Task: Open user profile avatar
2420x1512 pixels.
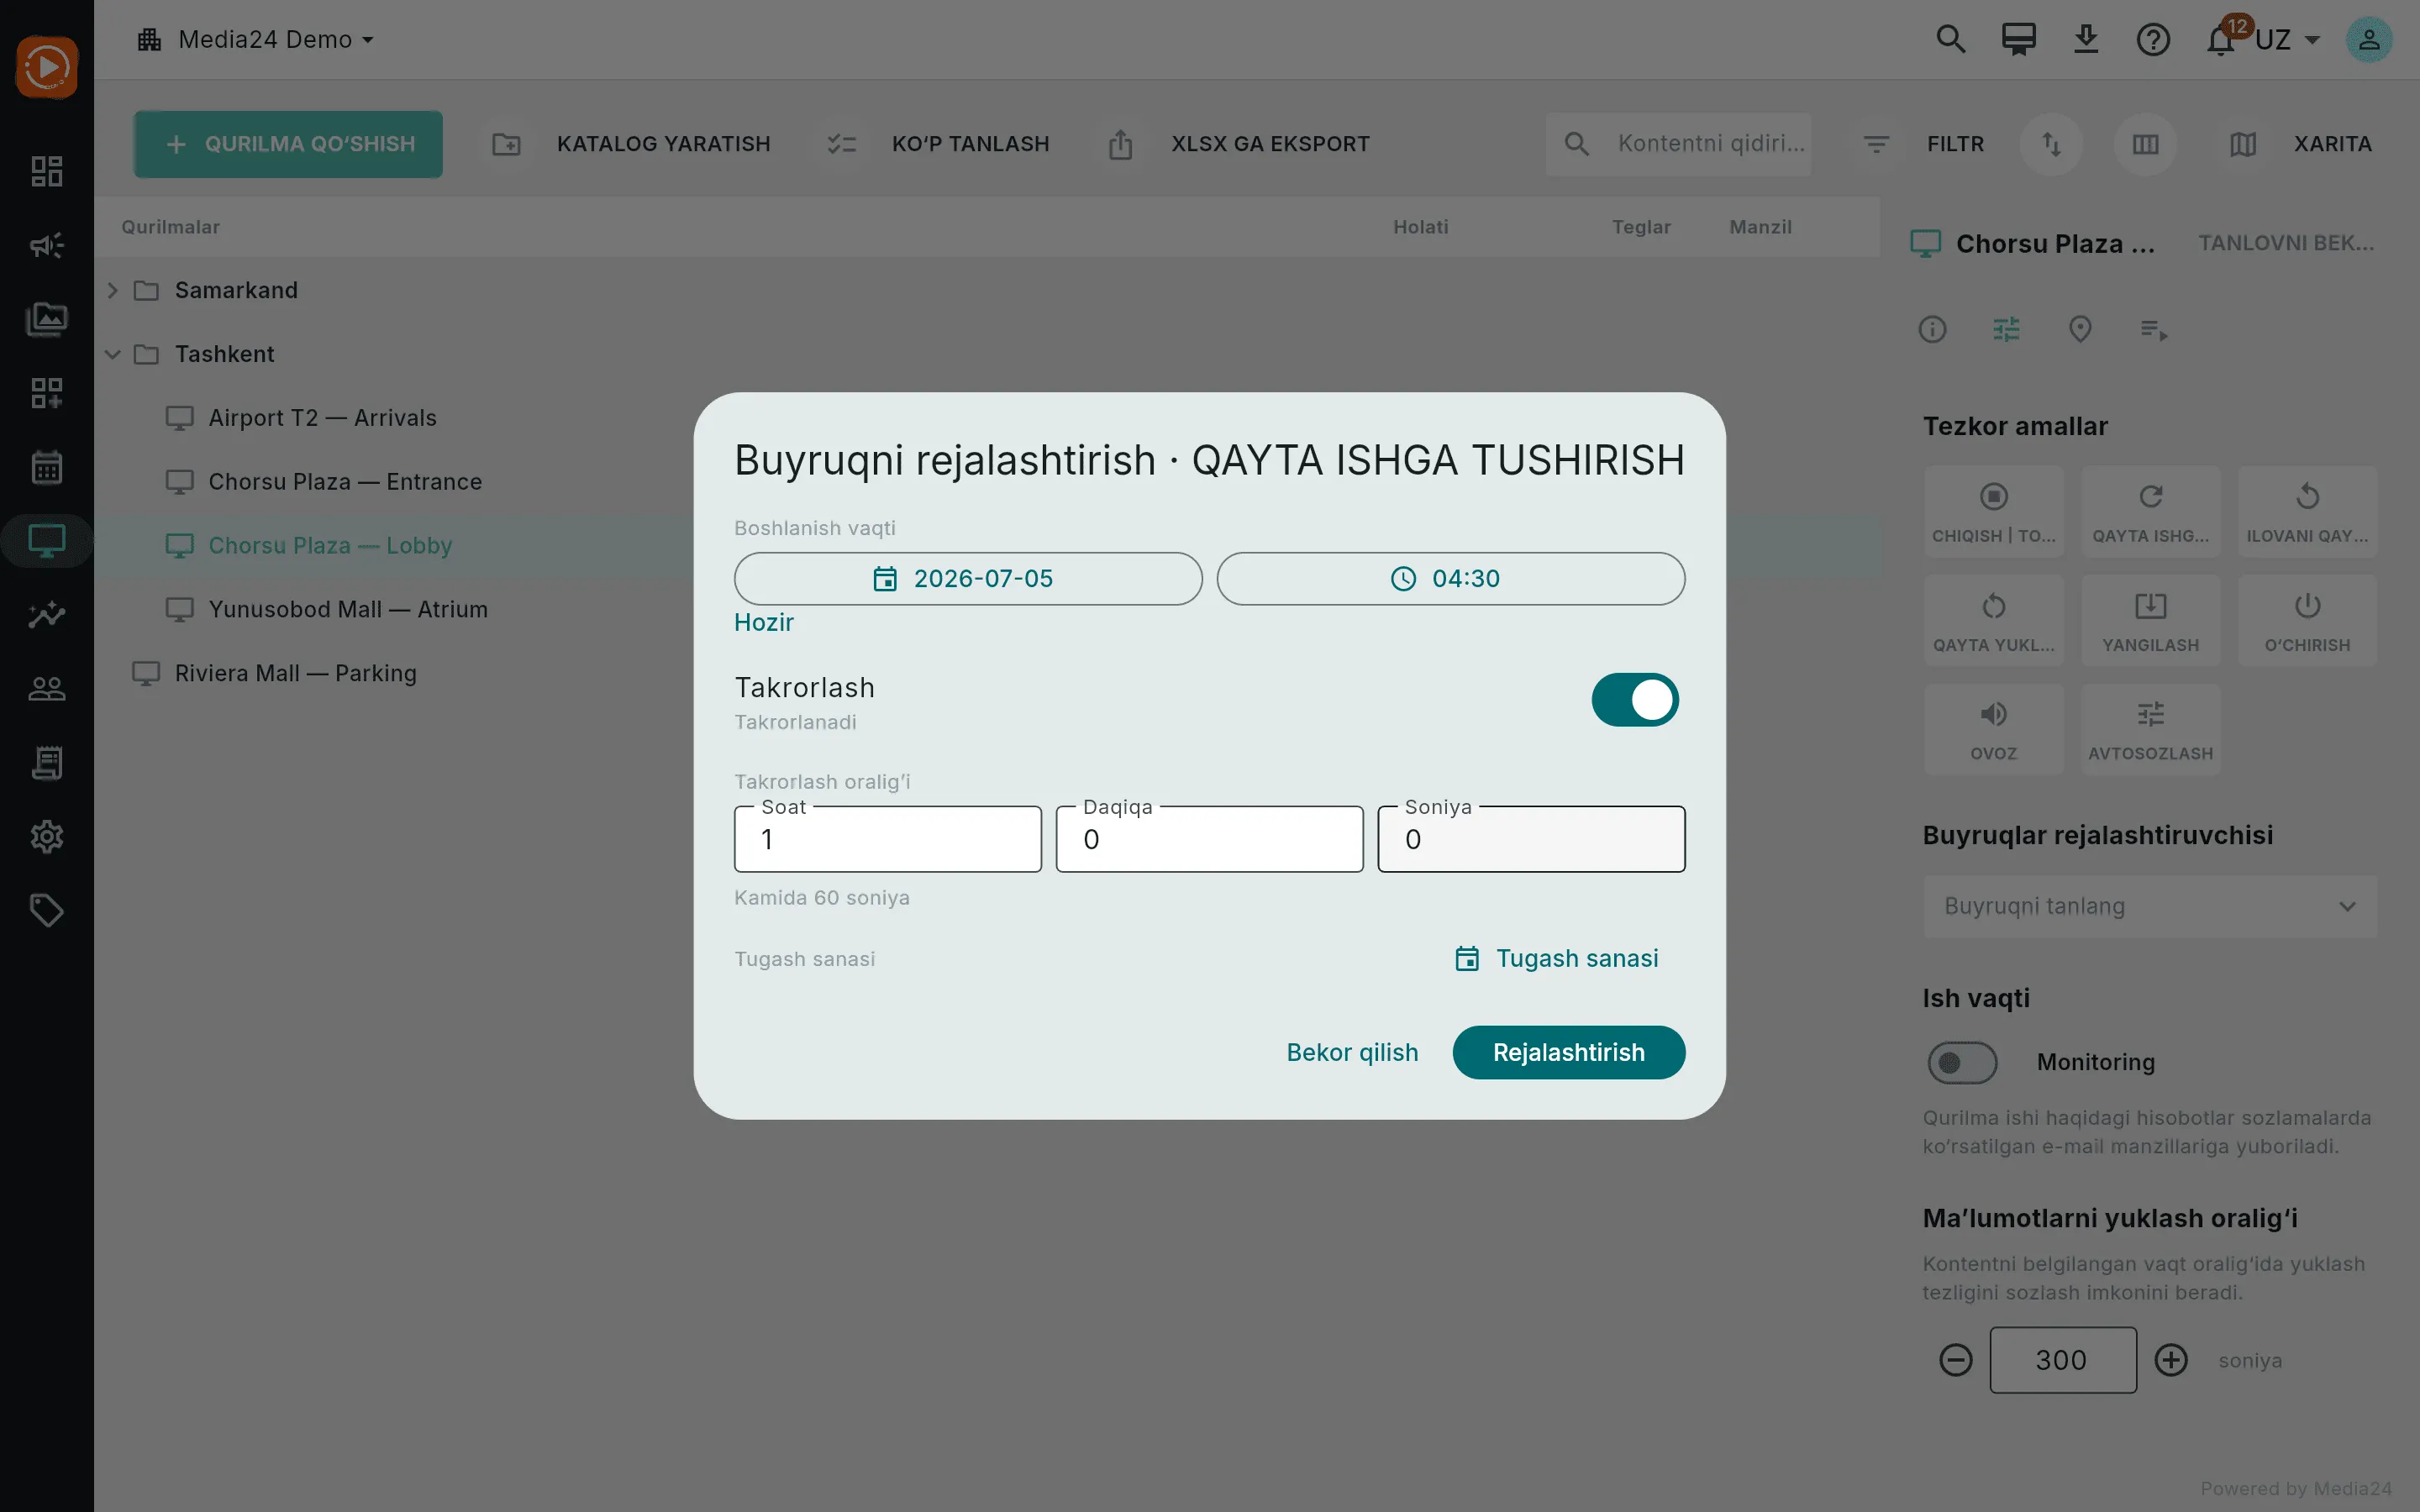Action: pos(2369,40)
